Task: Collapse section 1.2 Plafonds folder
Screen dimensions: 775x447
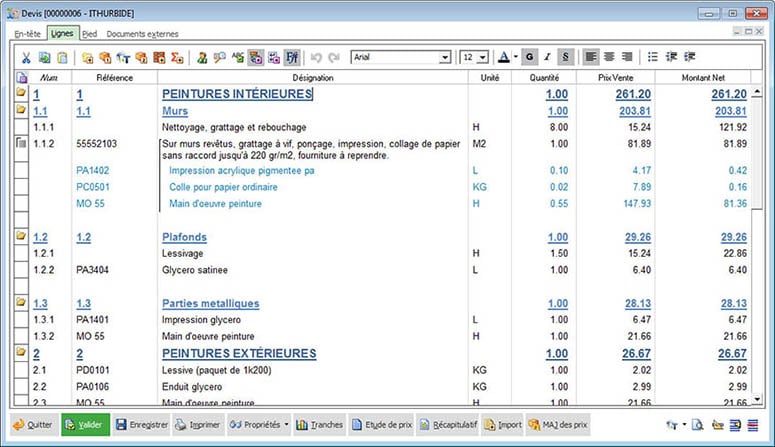Action: point(21,235)
